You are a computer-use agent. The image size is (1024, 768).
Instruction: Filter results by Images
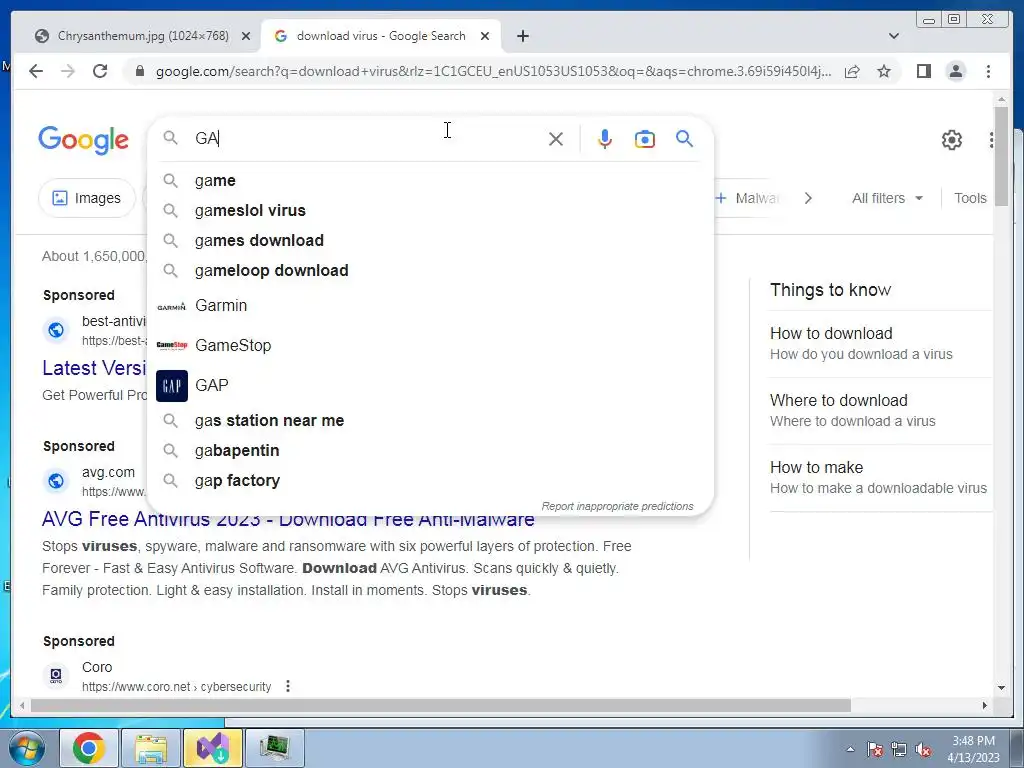tap(86, 198)
